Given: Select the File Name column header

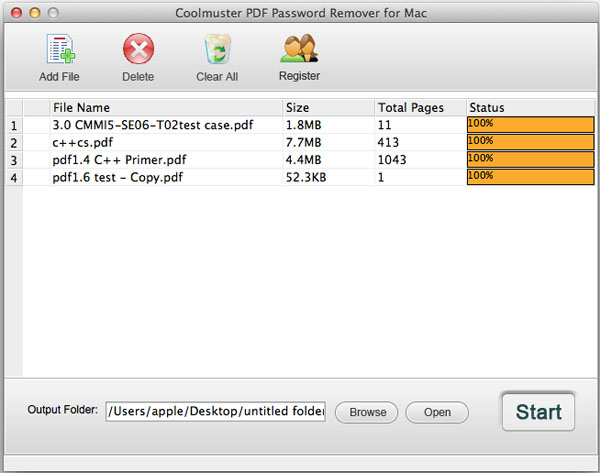Looking at the screenshot, I should click(x=166, y=108).
